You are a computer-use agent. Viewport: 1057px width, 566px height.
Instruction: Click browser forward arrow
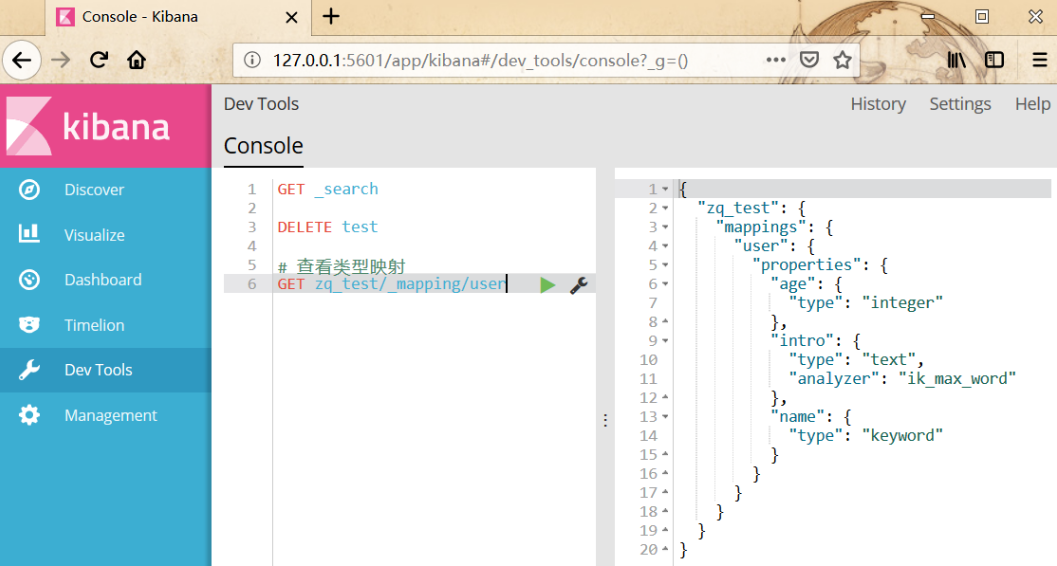[x=61, y=61]
